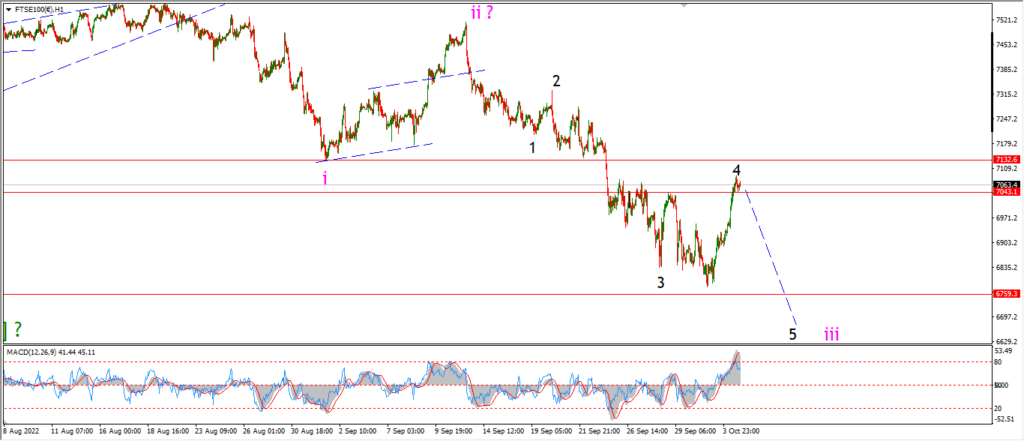
Task: Click the black wave label '4'
Action: click(x=736, y=169)
